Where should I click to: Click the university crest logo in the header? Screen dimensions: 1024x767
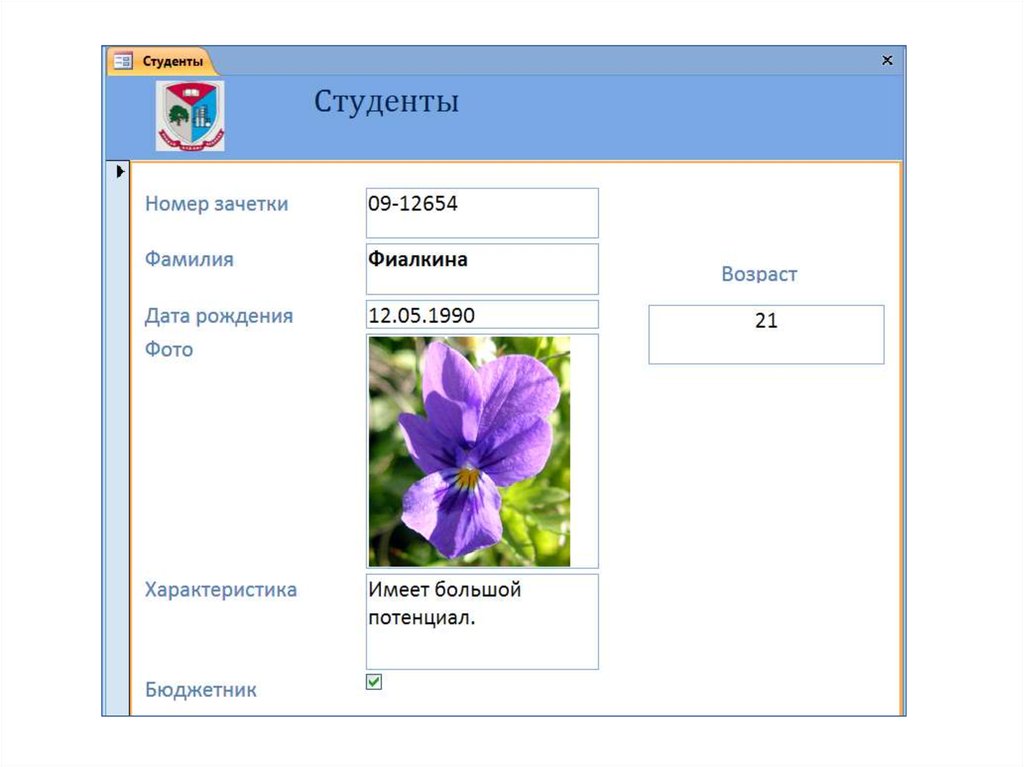190,116
